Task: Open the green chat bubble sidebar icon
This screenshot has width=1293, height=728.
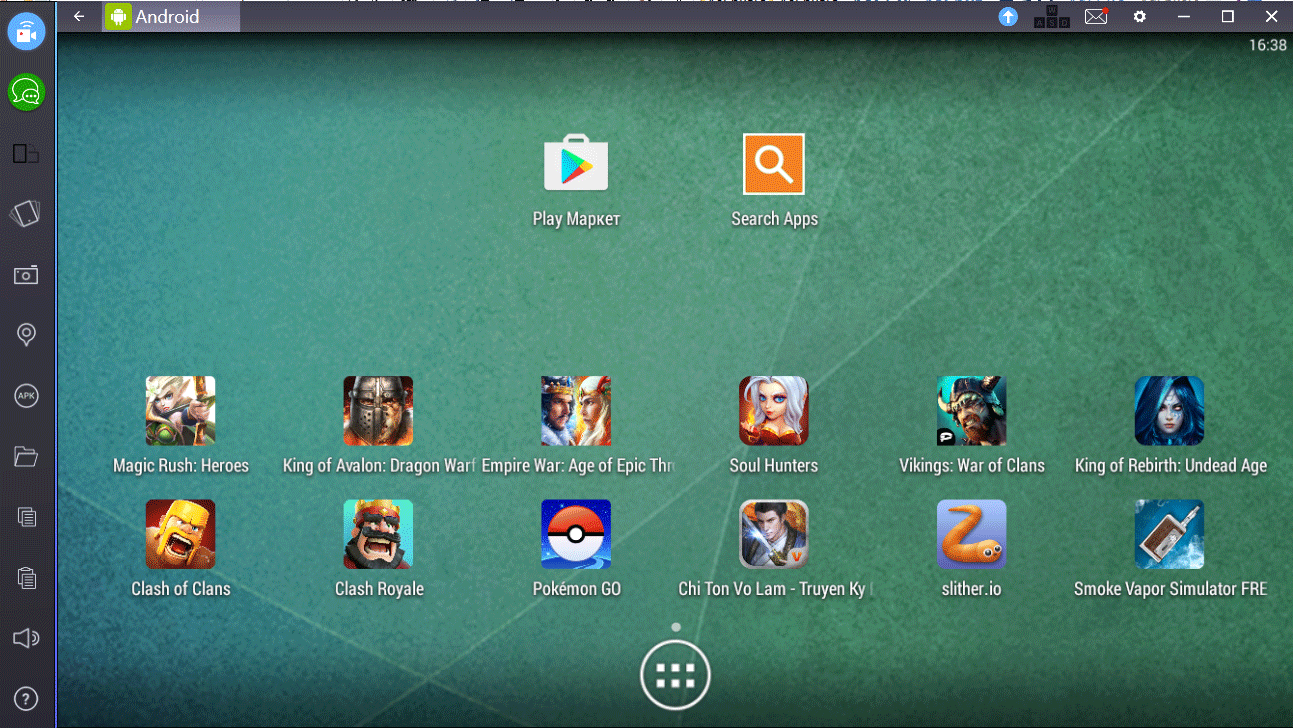Action: [26, 93]
